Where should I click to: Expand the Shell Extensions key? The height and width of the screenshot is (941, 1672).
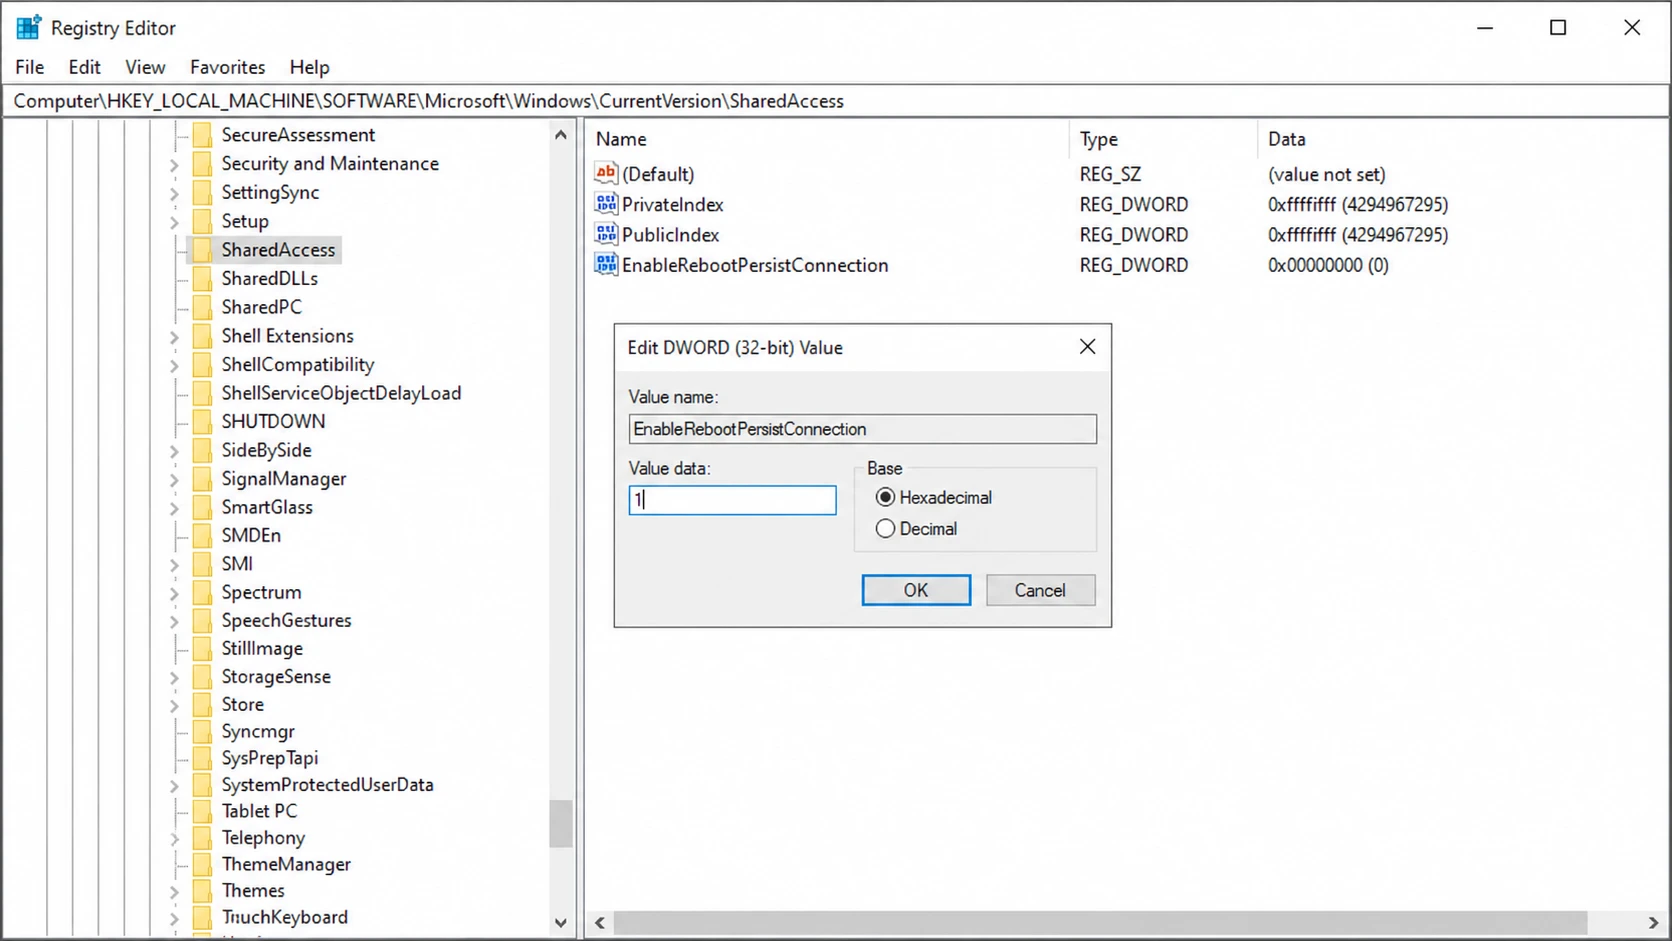coord(174,337)
